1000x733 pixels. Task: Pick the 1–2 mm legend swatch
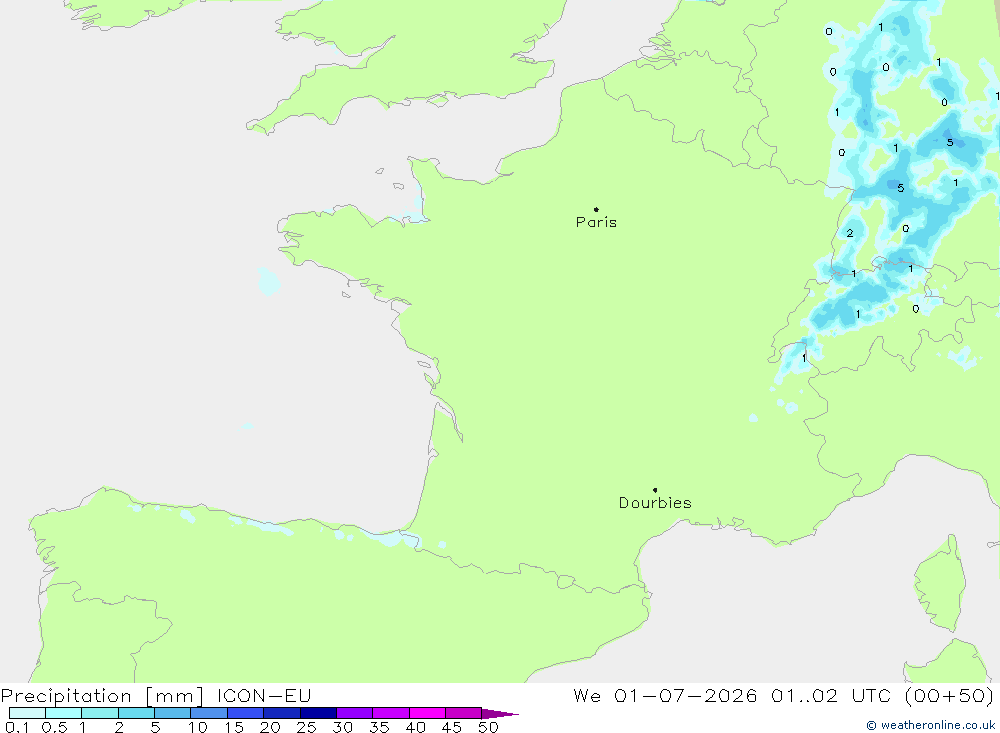[99, 713]
